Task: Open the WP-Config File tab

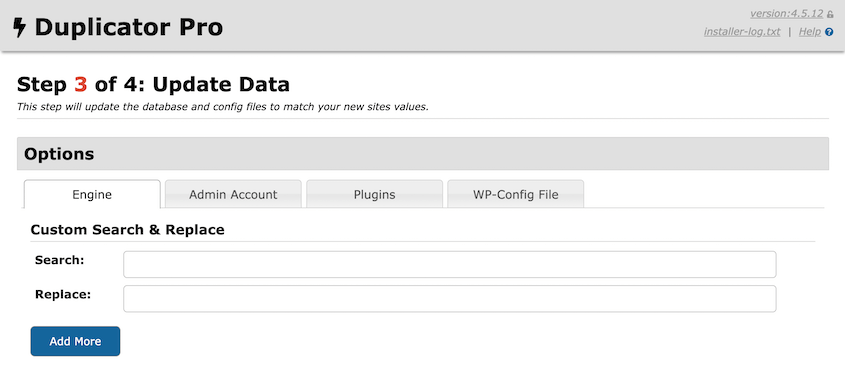Action: (x=516, y=195)
